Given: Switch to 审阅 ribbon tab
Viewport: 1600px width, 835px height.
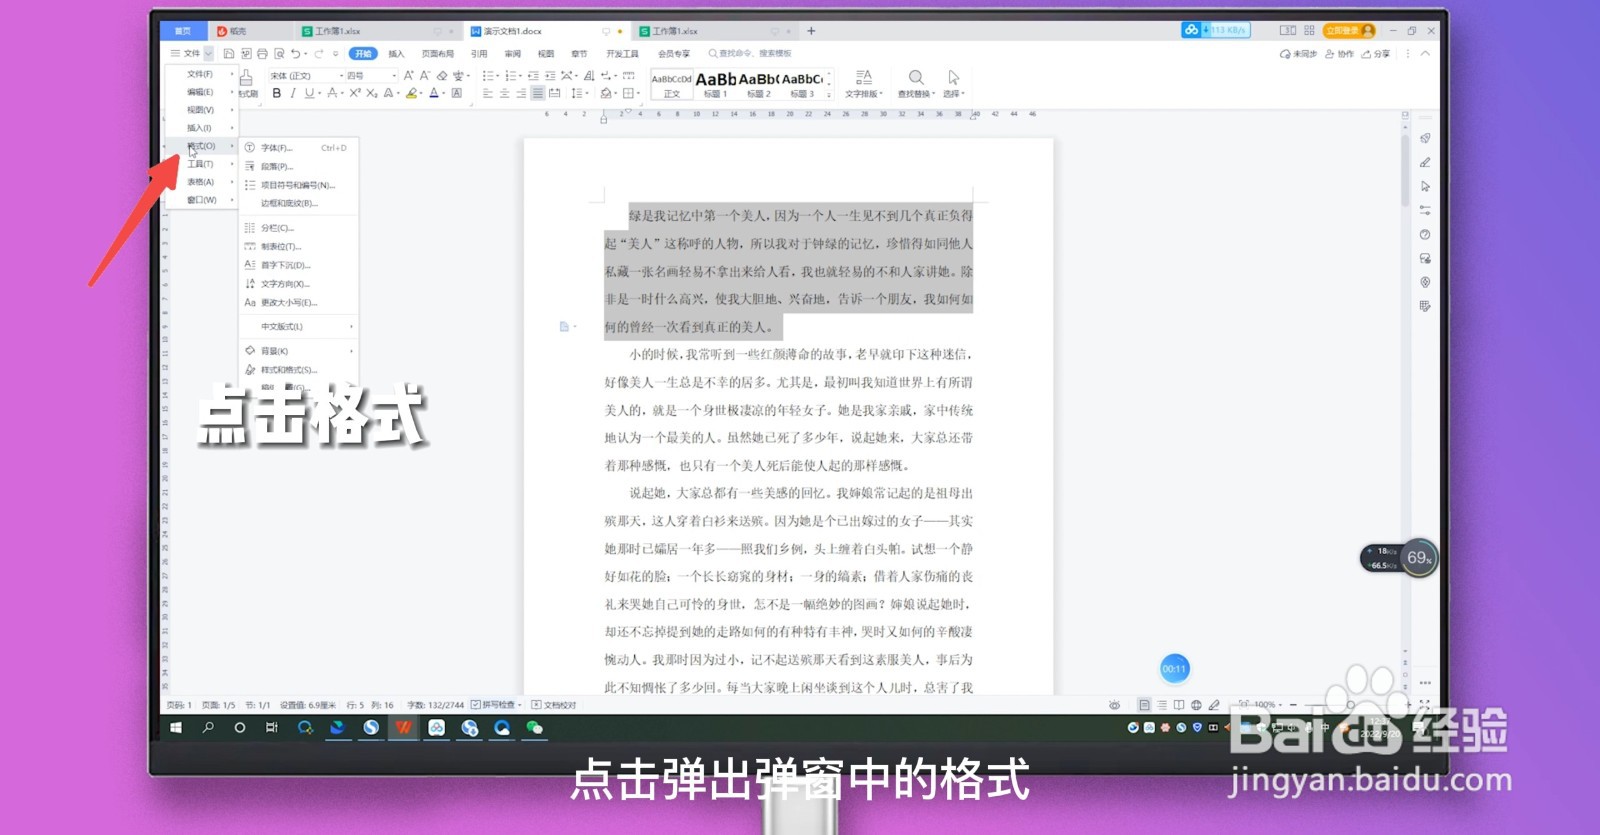Looking at the screenshot, I should tap(513, 54).
